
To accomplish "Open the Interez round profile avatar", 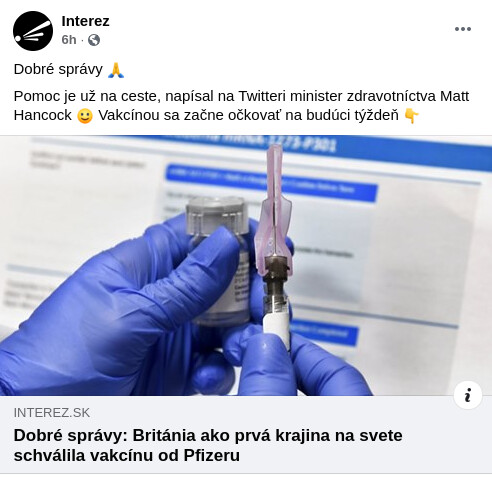I will tap(33, 31).
